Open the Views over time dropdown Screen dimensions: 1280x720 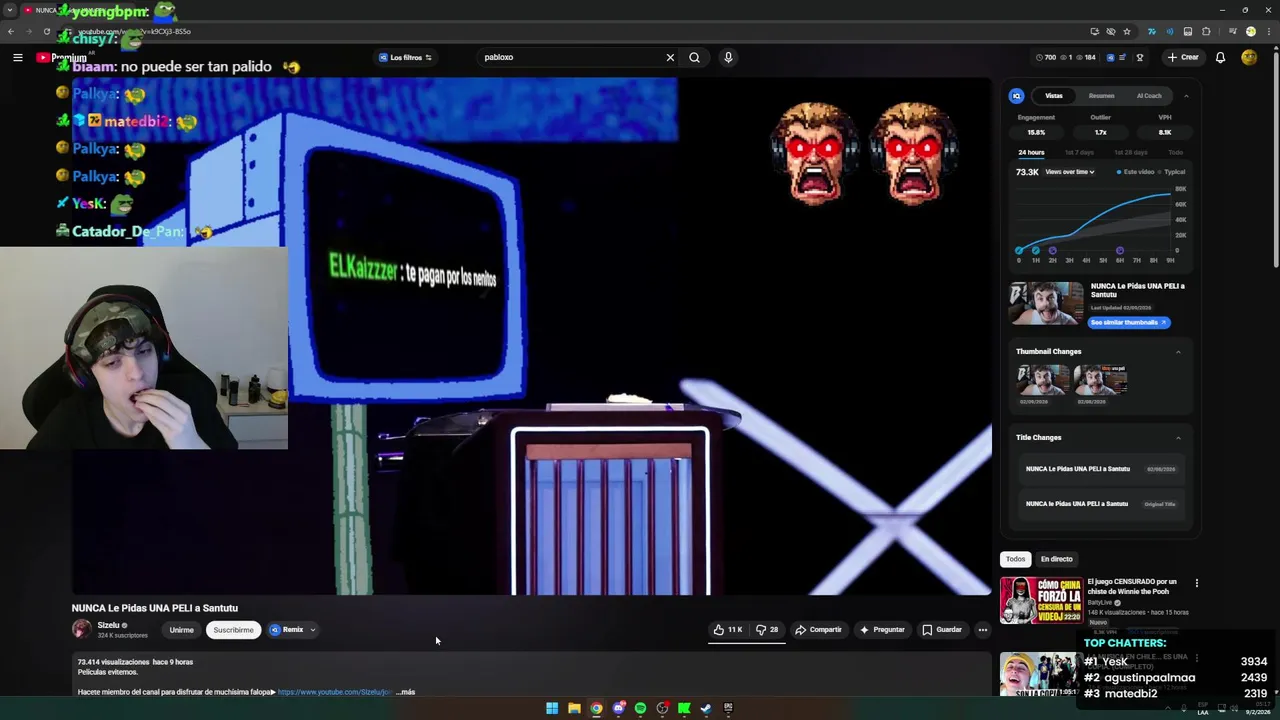pos(1070,172)
